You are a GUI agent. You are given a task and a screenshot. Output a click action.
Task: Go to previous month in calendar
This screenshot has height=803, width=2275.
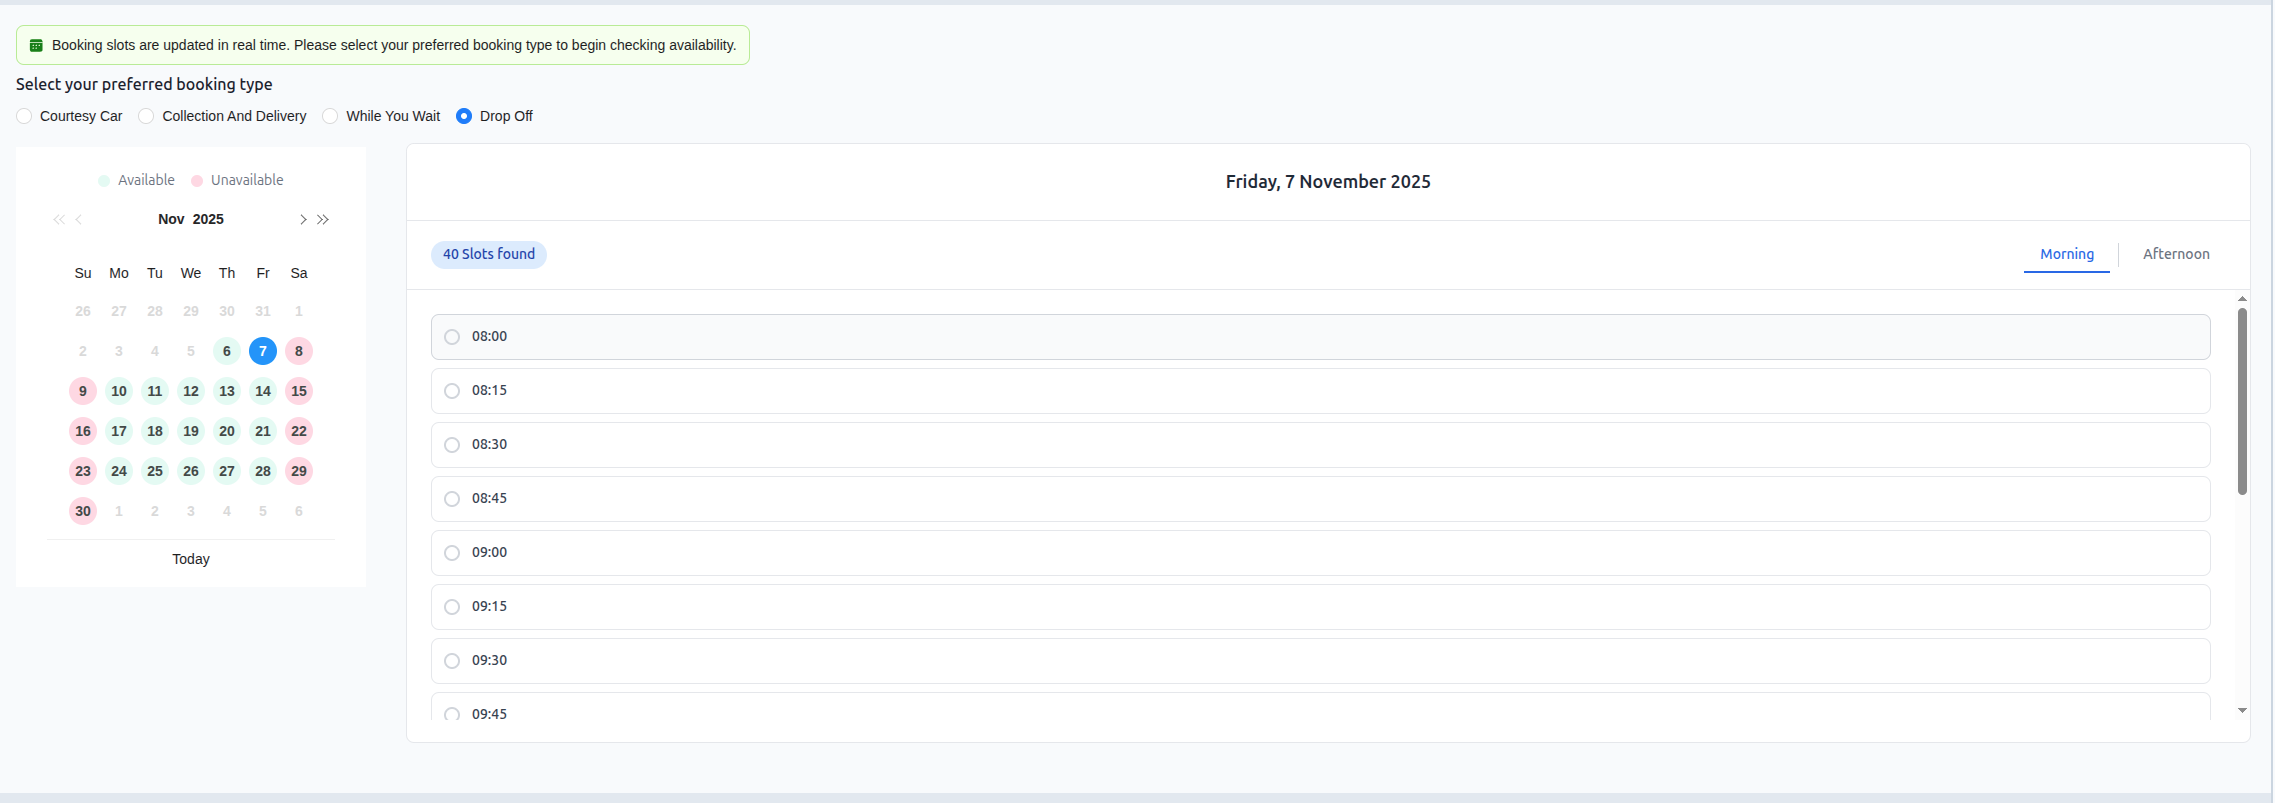[79, 220]
